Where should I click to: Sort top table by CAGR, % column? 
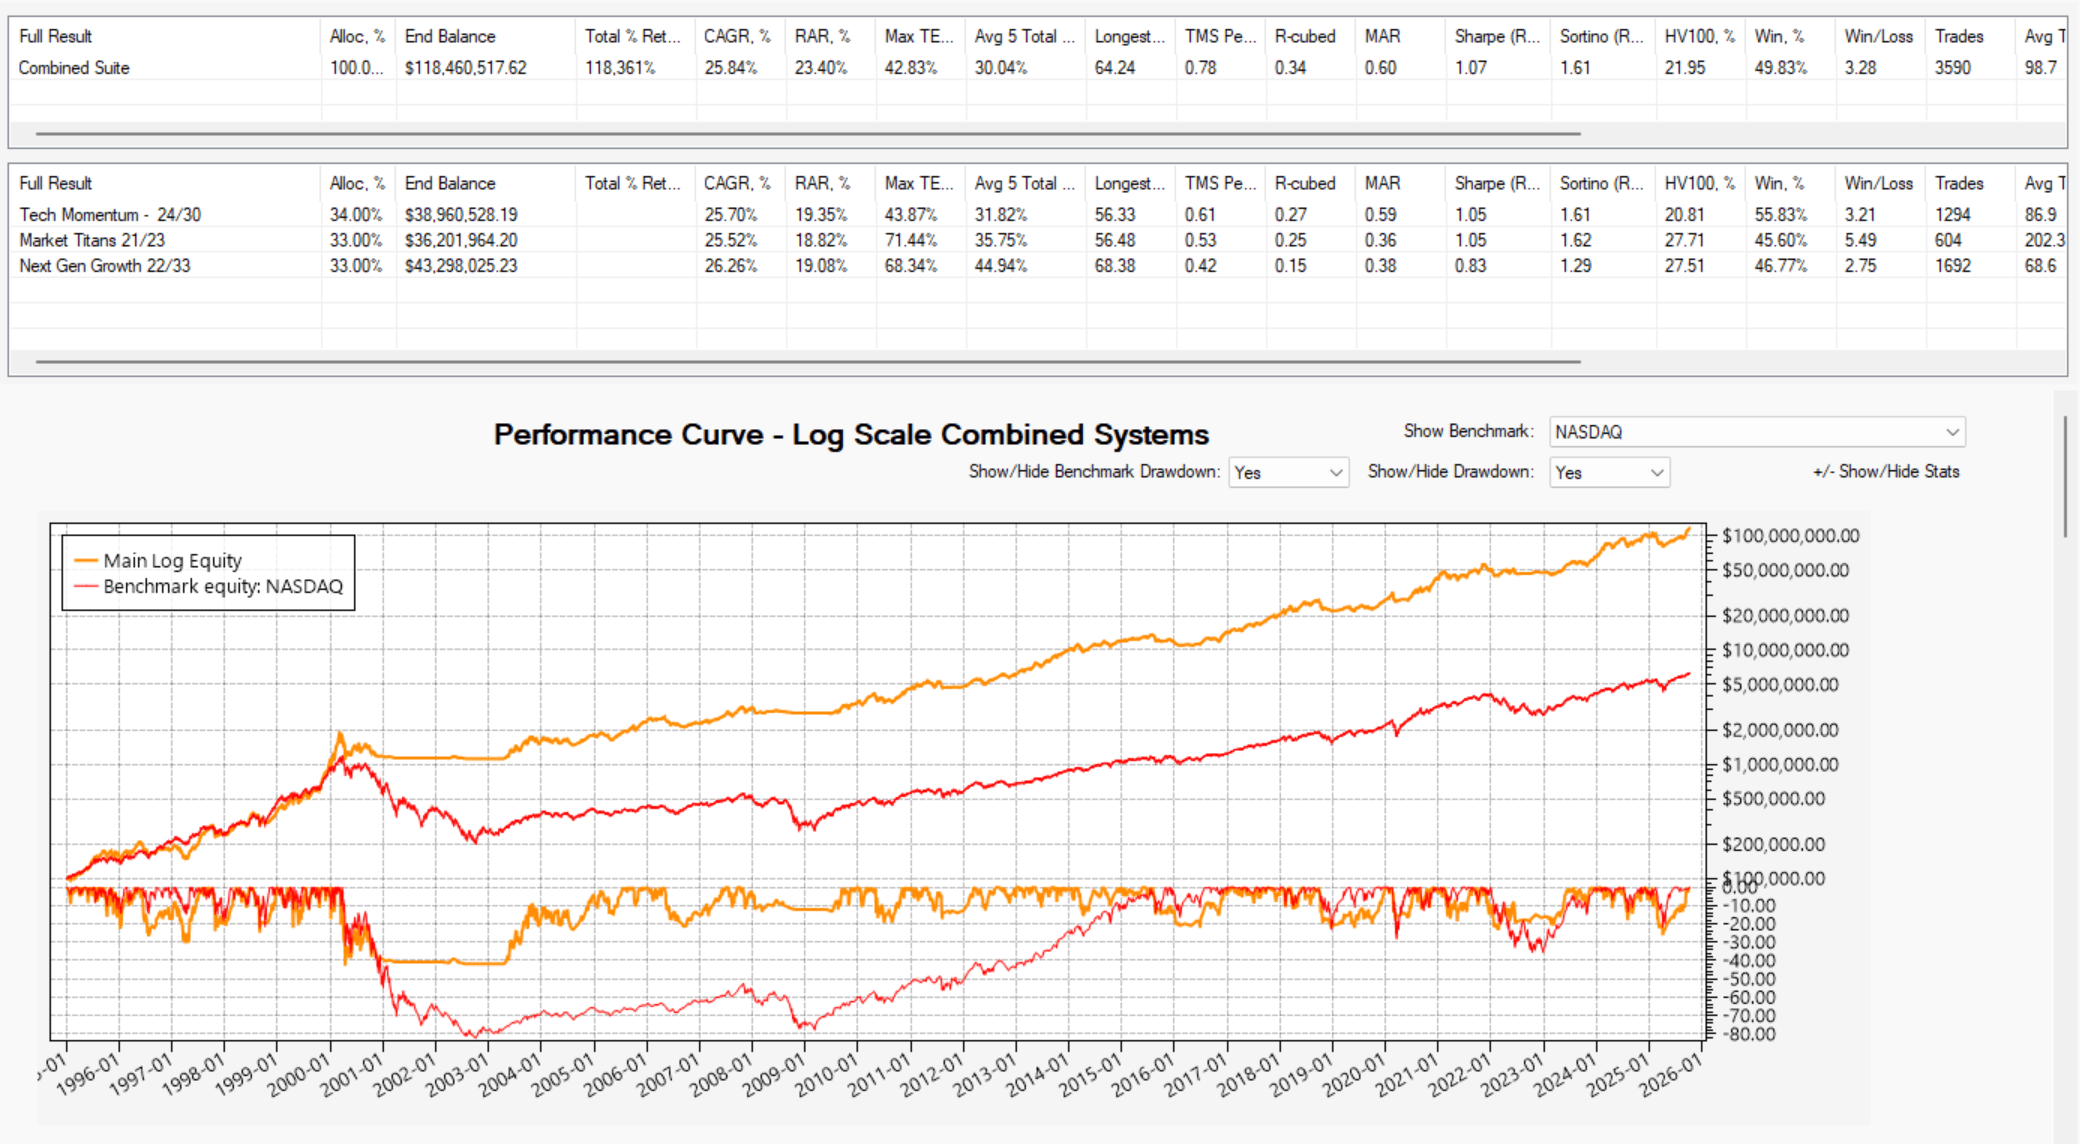click(737, 36)
